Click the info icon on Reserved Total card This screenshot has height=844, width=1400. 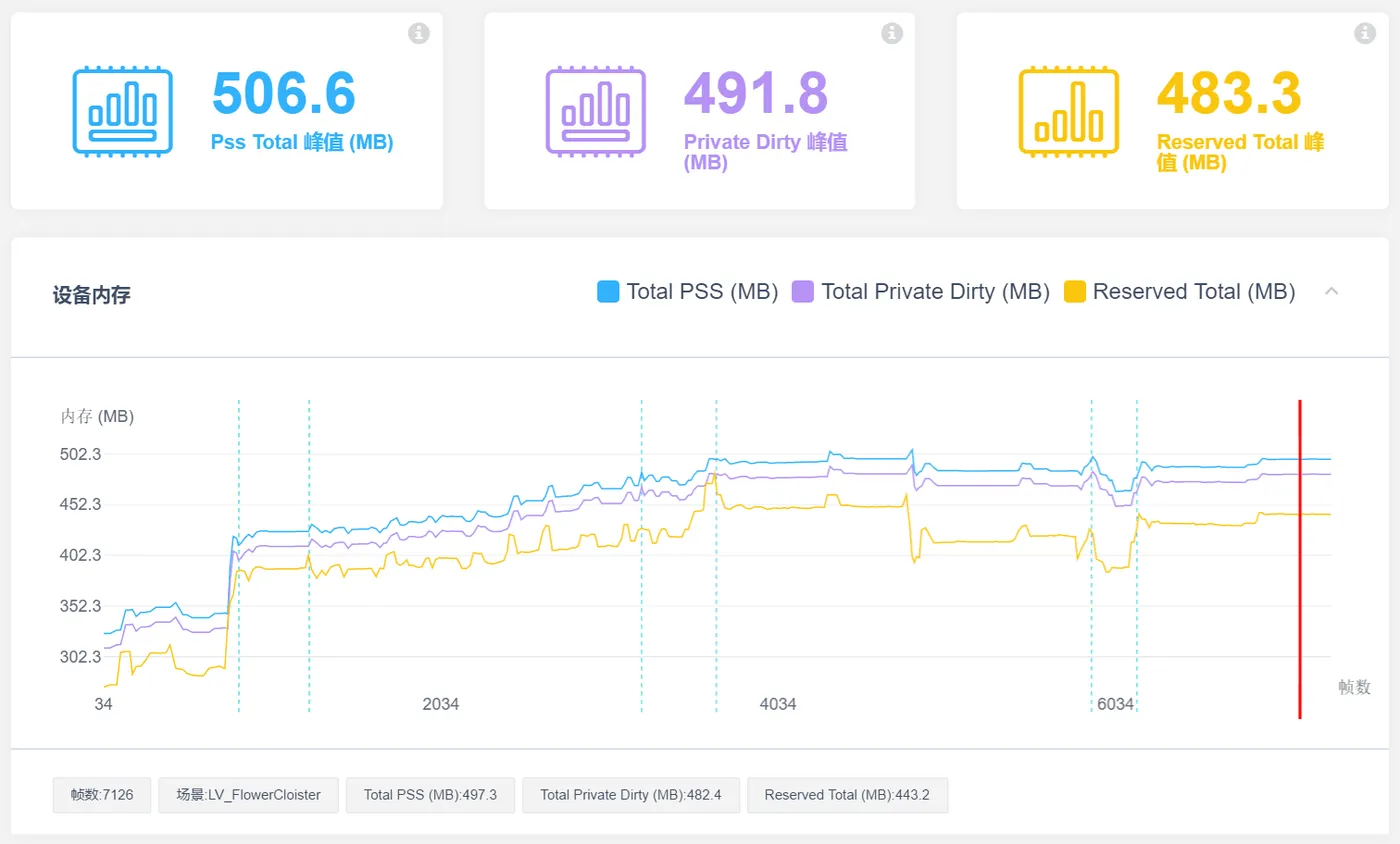[x=1365, y=33]
